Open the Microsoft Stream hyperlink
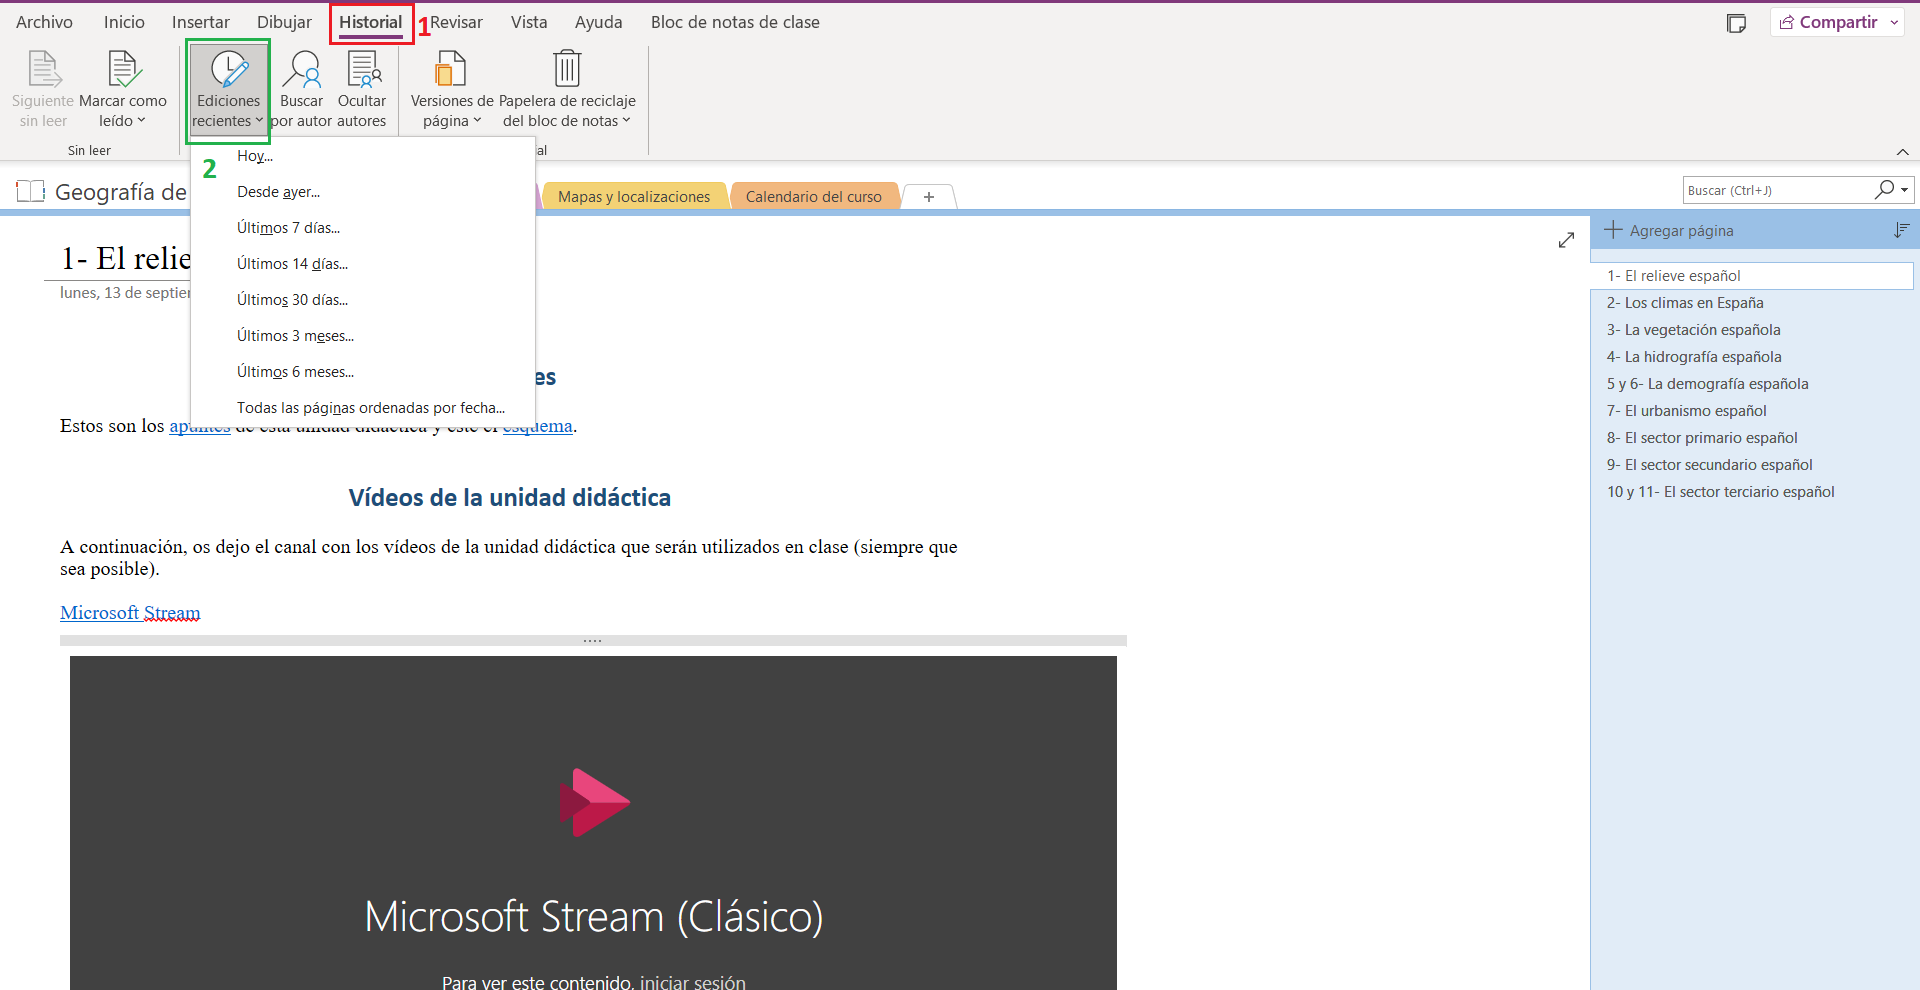 (x=130, y=613)
